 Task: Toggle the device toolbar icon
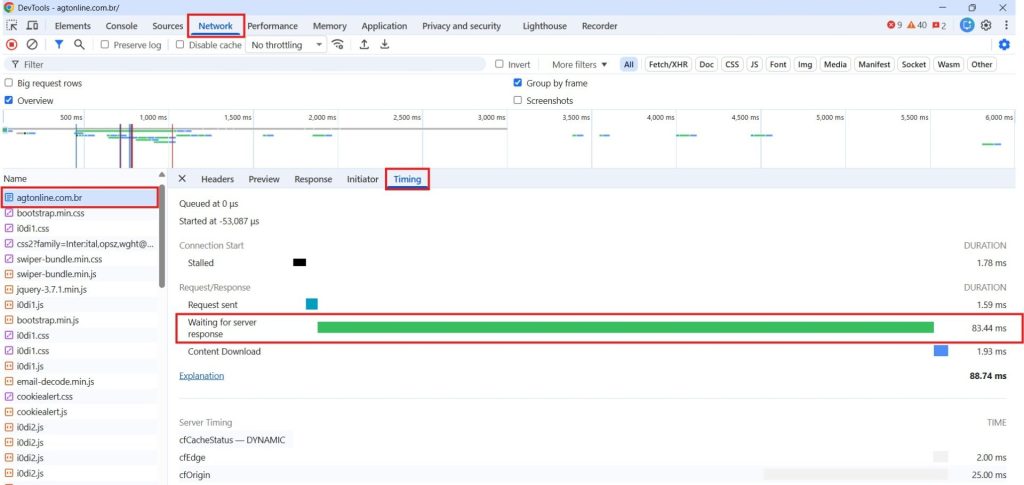pyautogui.click(x=32, y=25)
